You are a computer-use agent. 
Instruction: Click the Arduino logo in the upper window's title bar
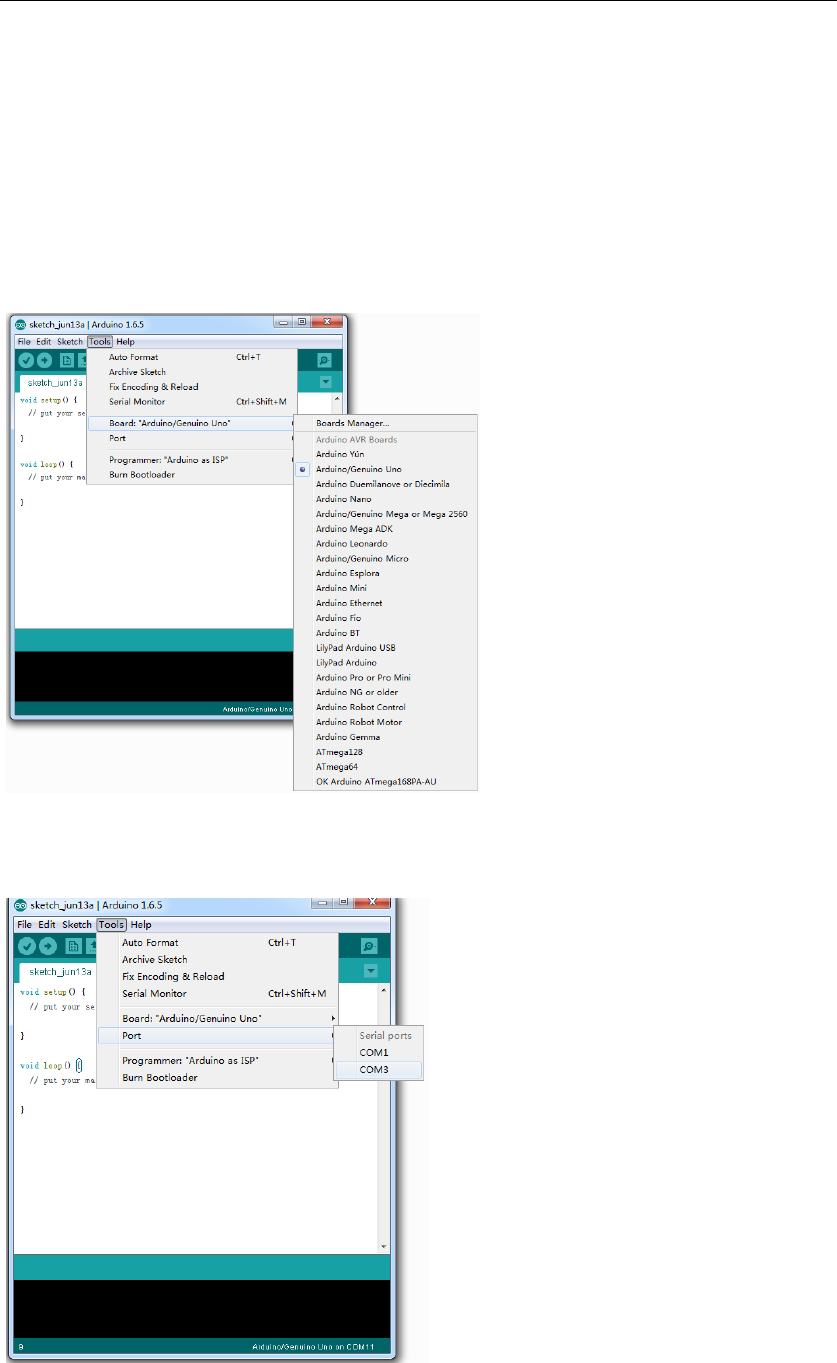[x=20, y=325]
